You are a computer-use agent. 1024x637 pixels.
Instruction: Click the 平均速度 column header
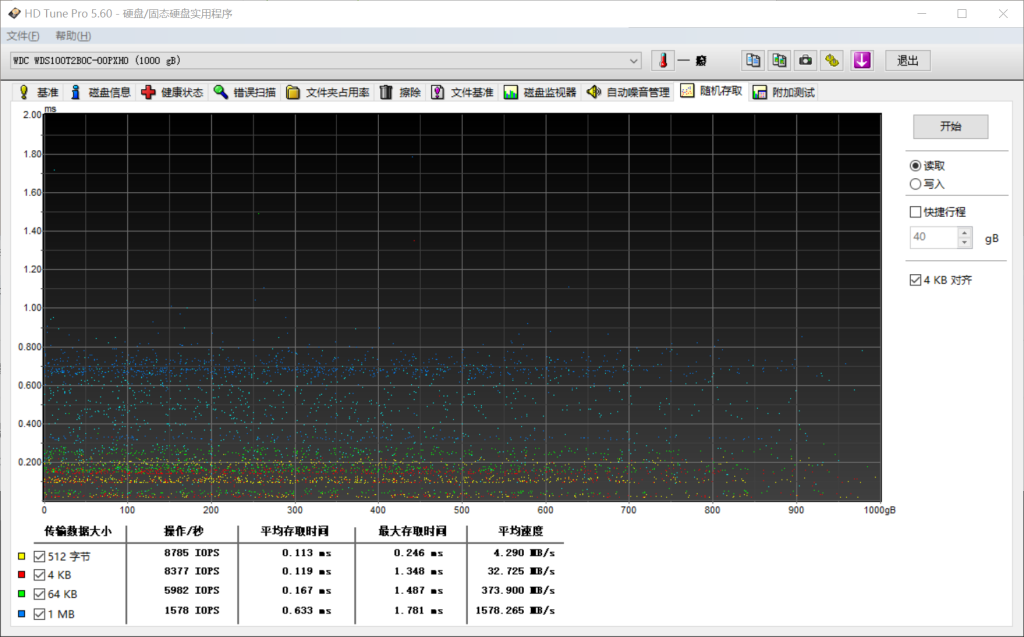pos(520,531)
